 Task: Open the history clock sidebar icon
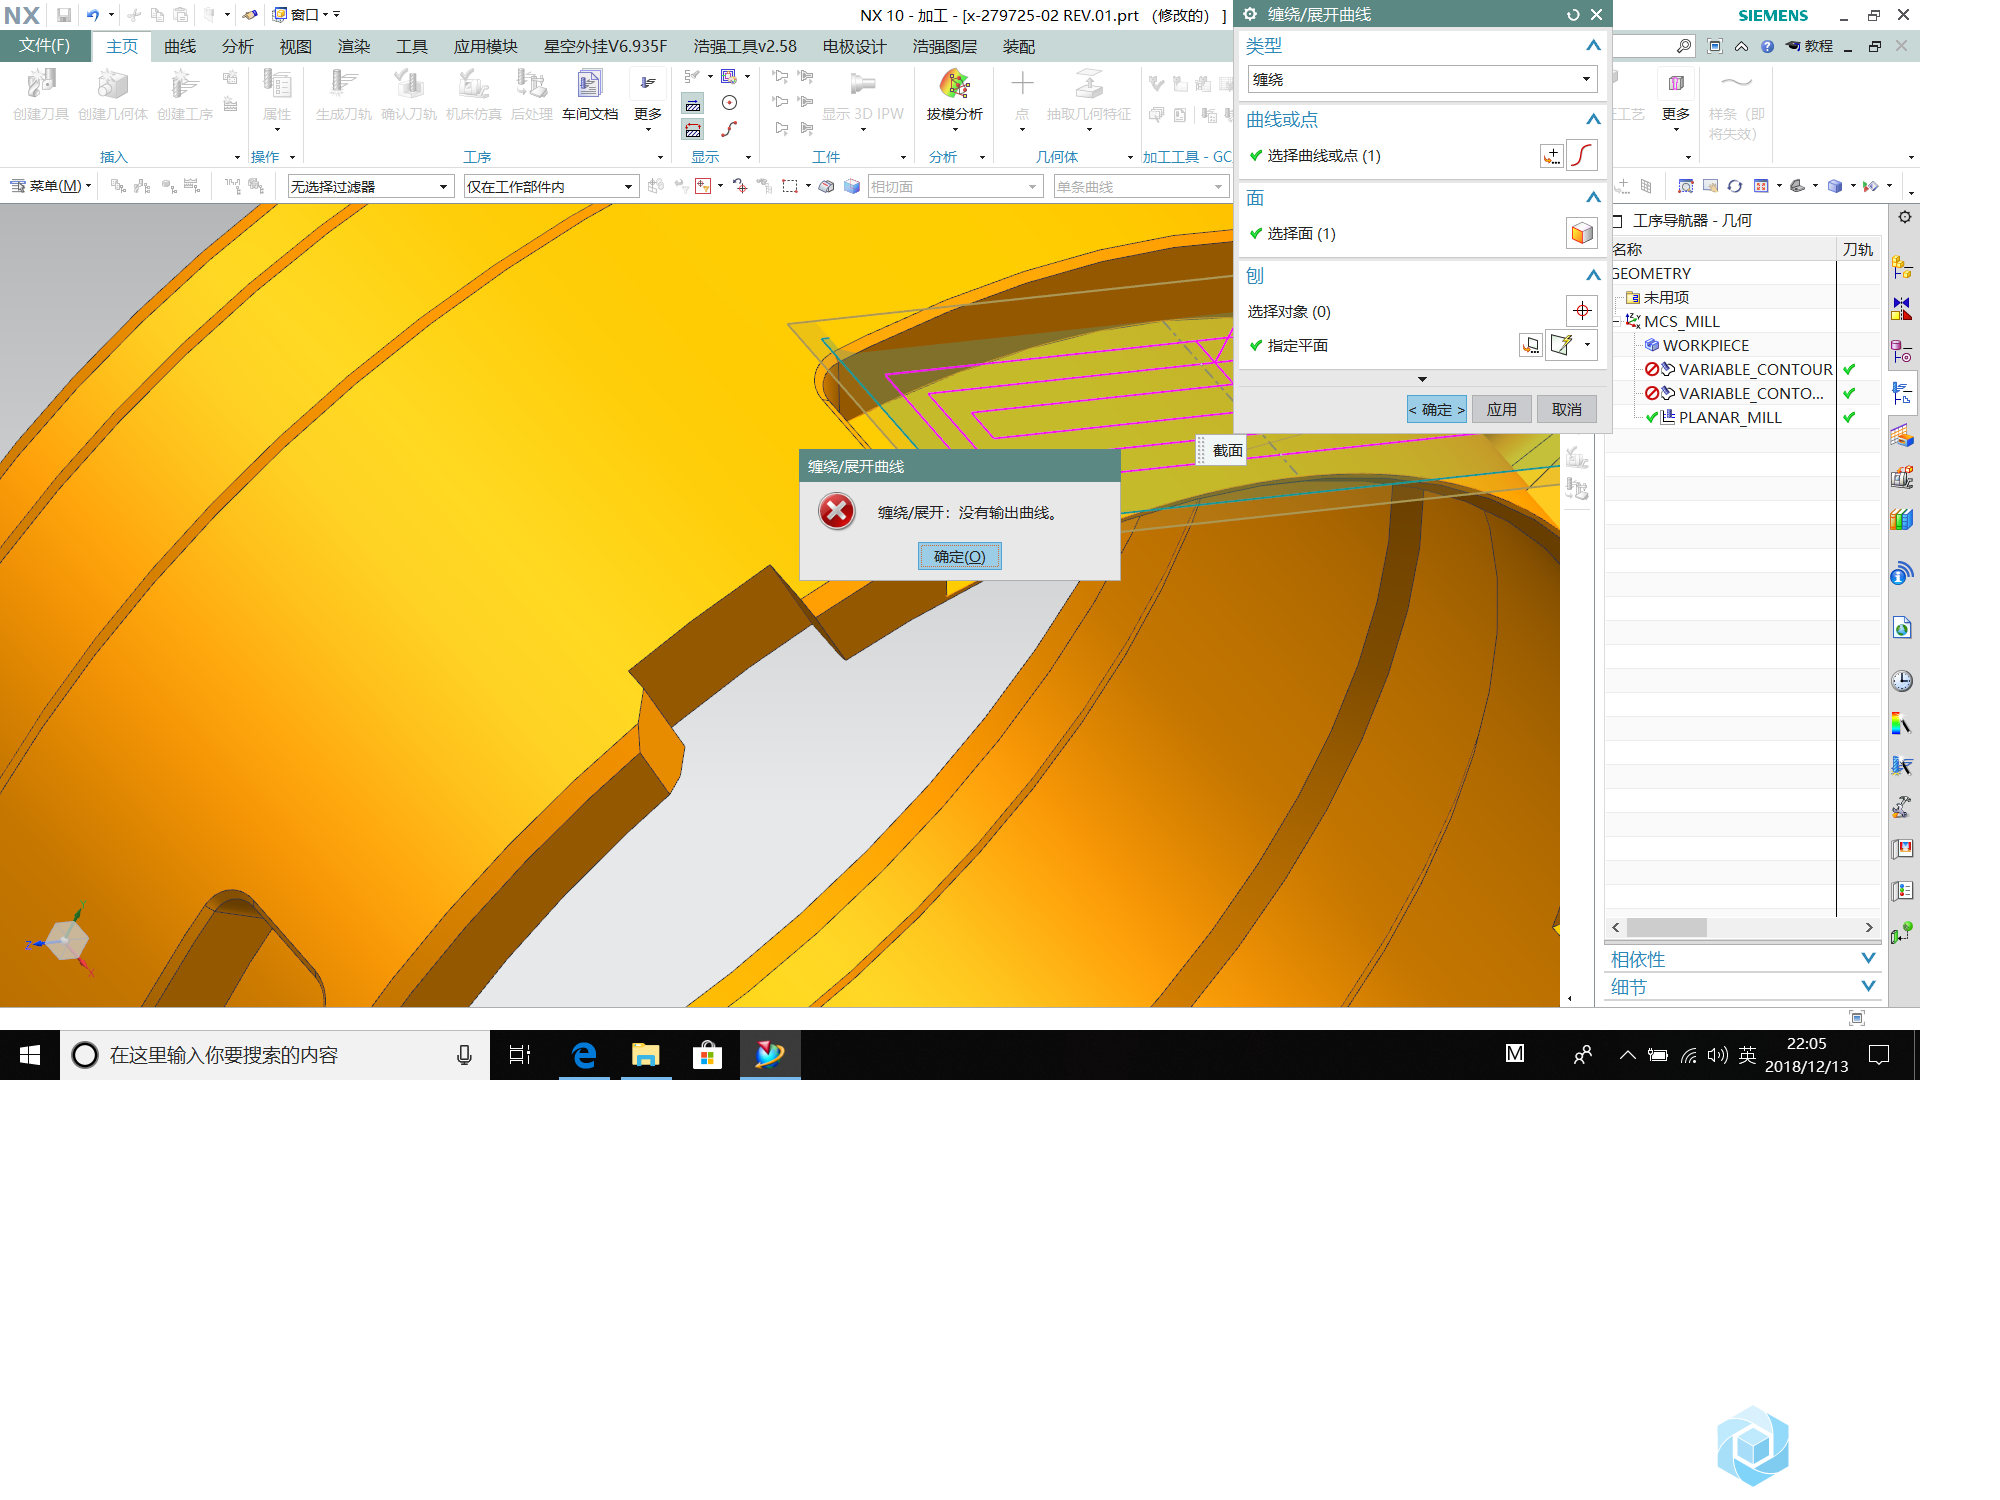coord(1902,681)
